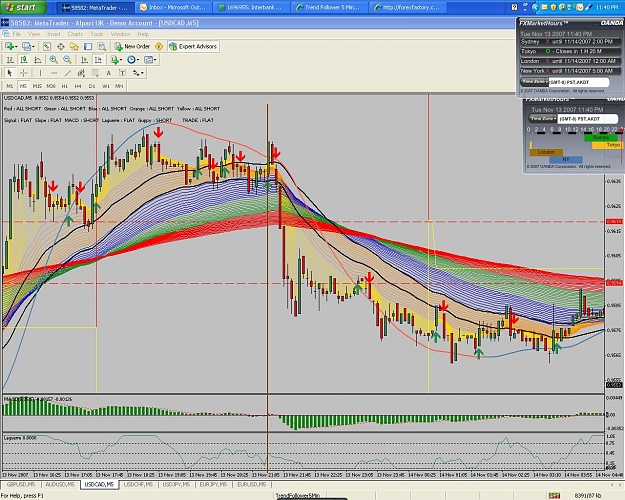Screen dimensions: 625x500
Task: Open Time Zone dropdown in lower FXMarketHours widget
Action: pos(543,118)
